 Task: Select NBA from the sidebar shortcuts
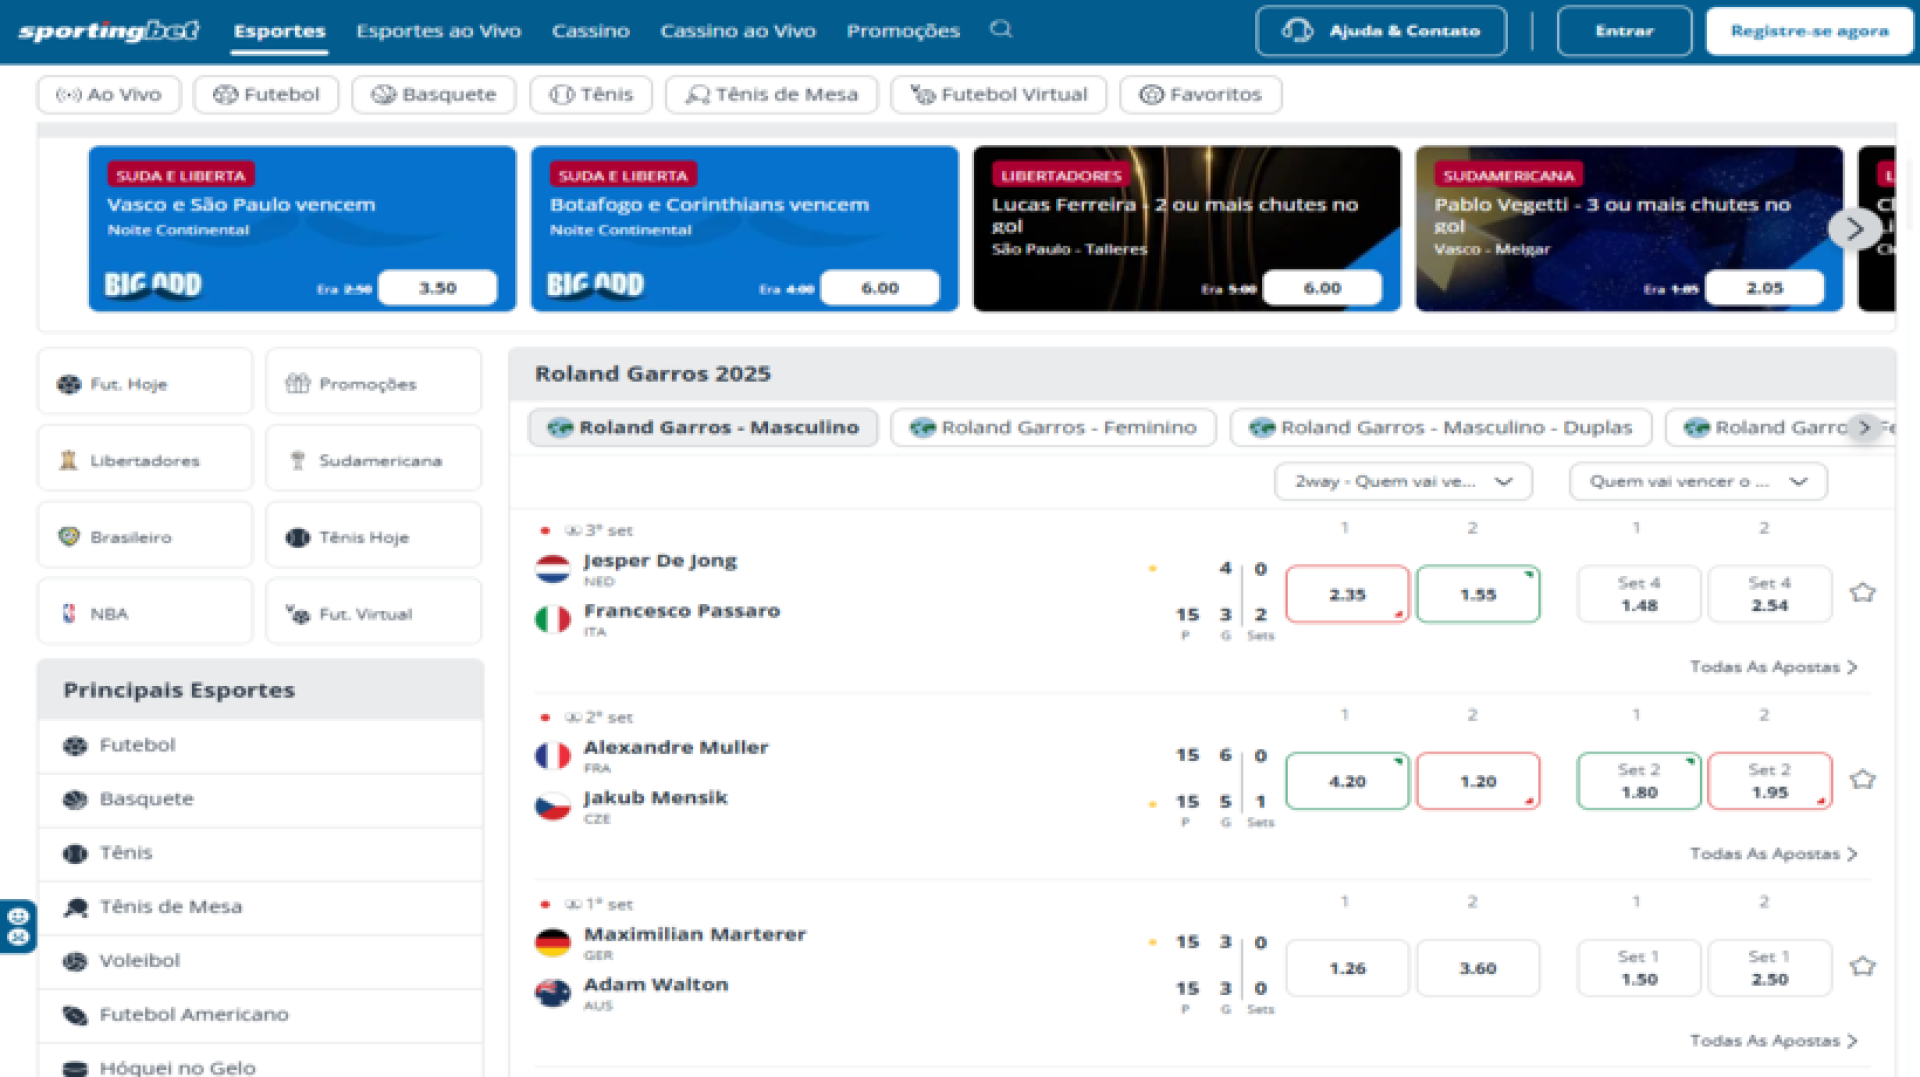coord(144,611)
